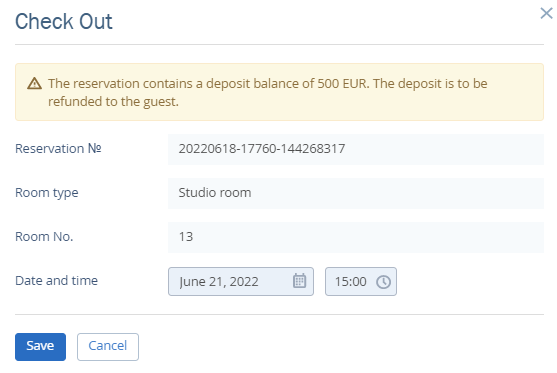The image size is (557, 373).
Task: Open the clock time picker icon
Action: click(x=383, y=282)
